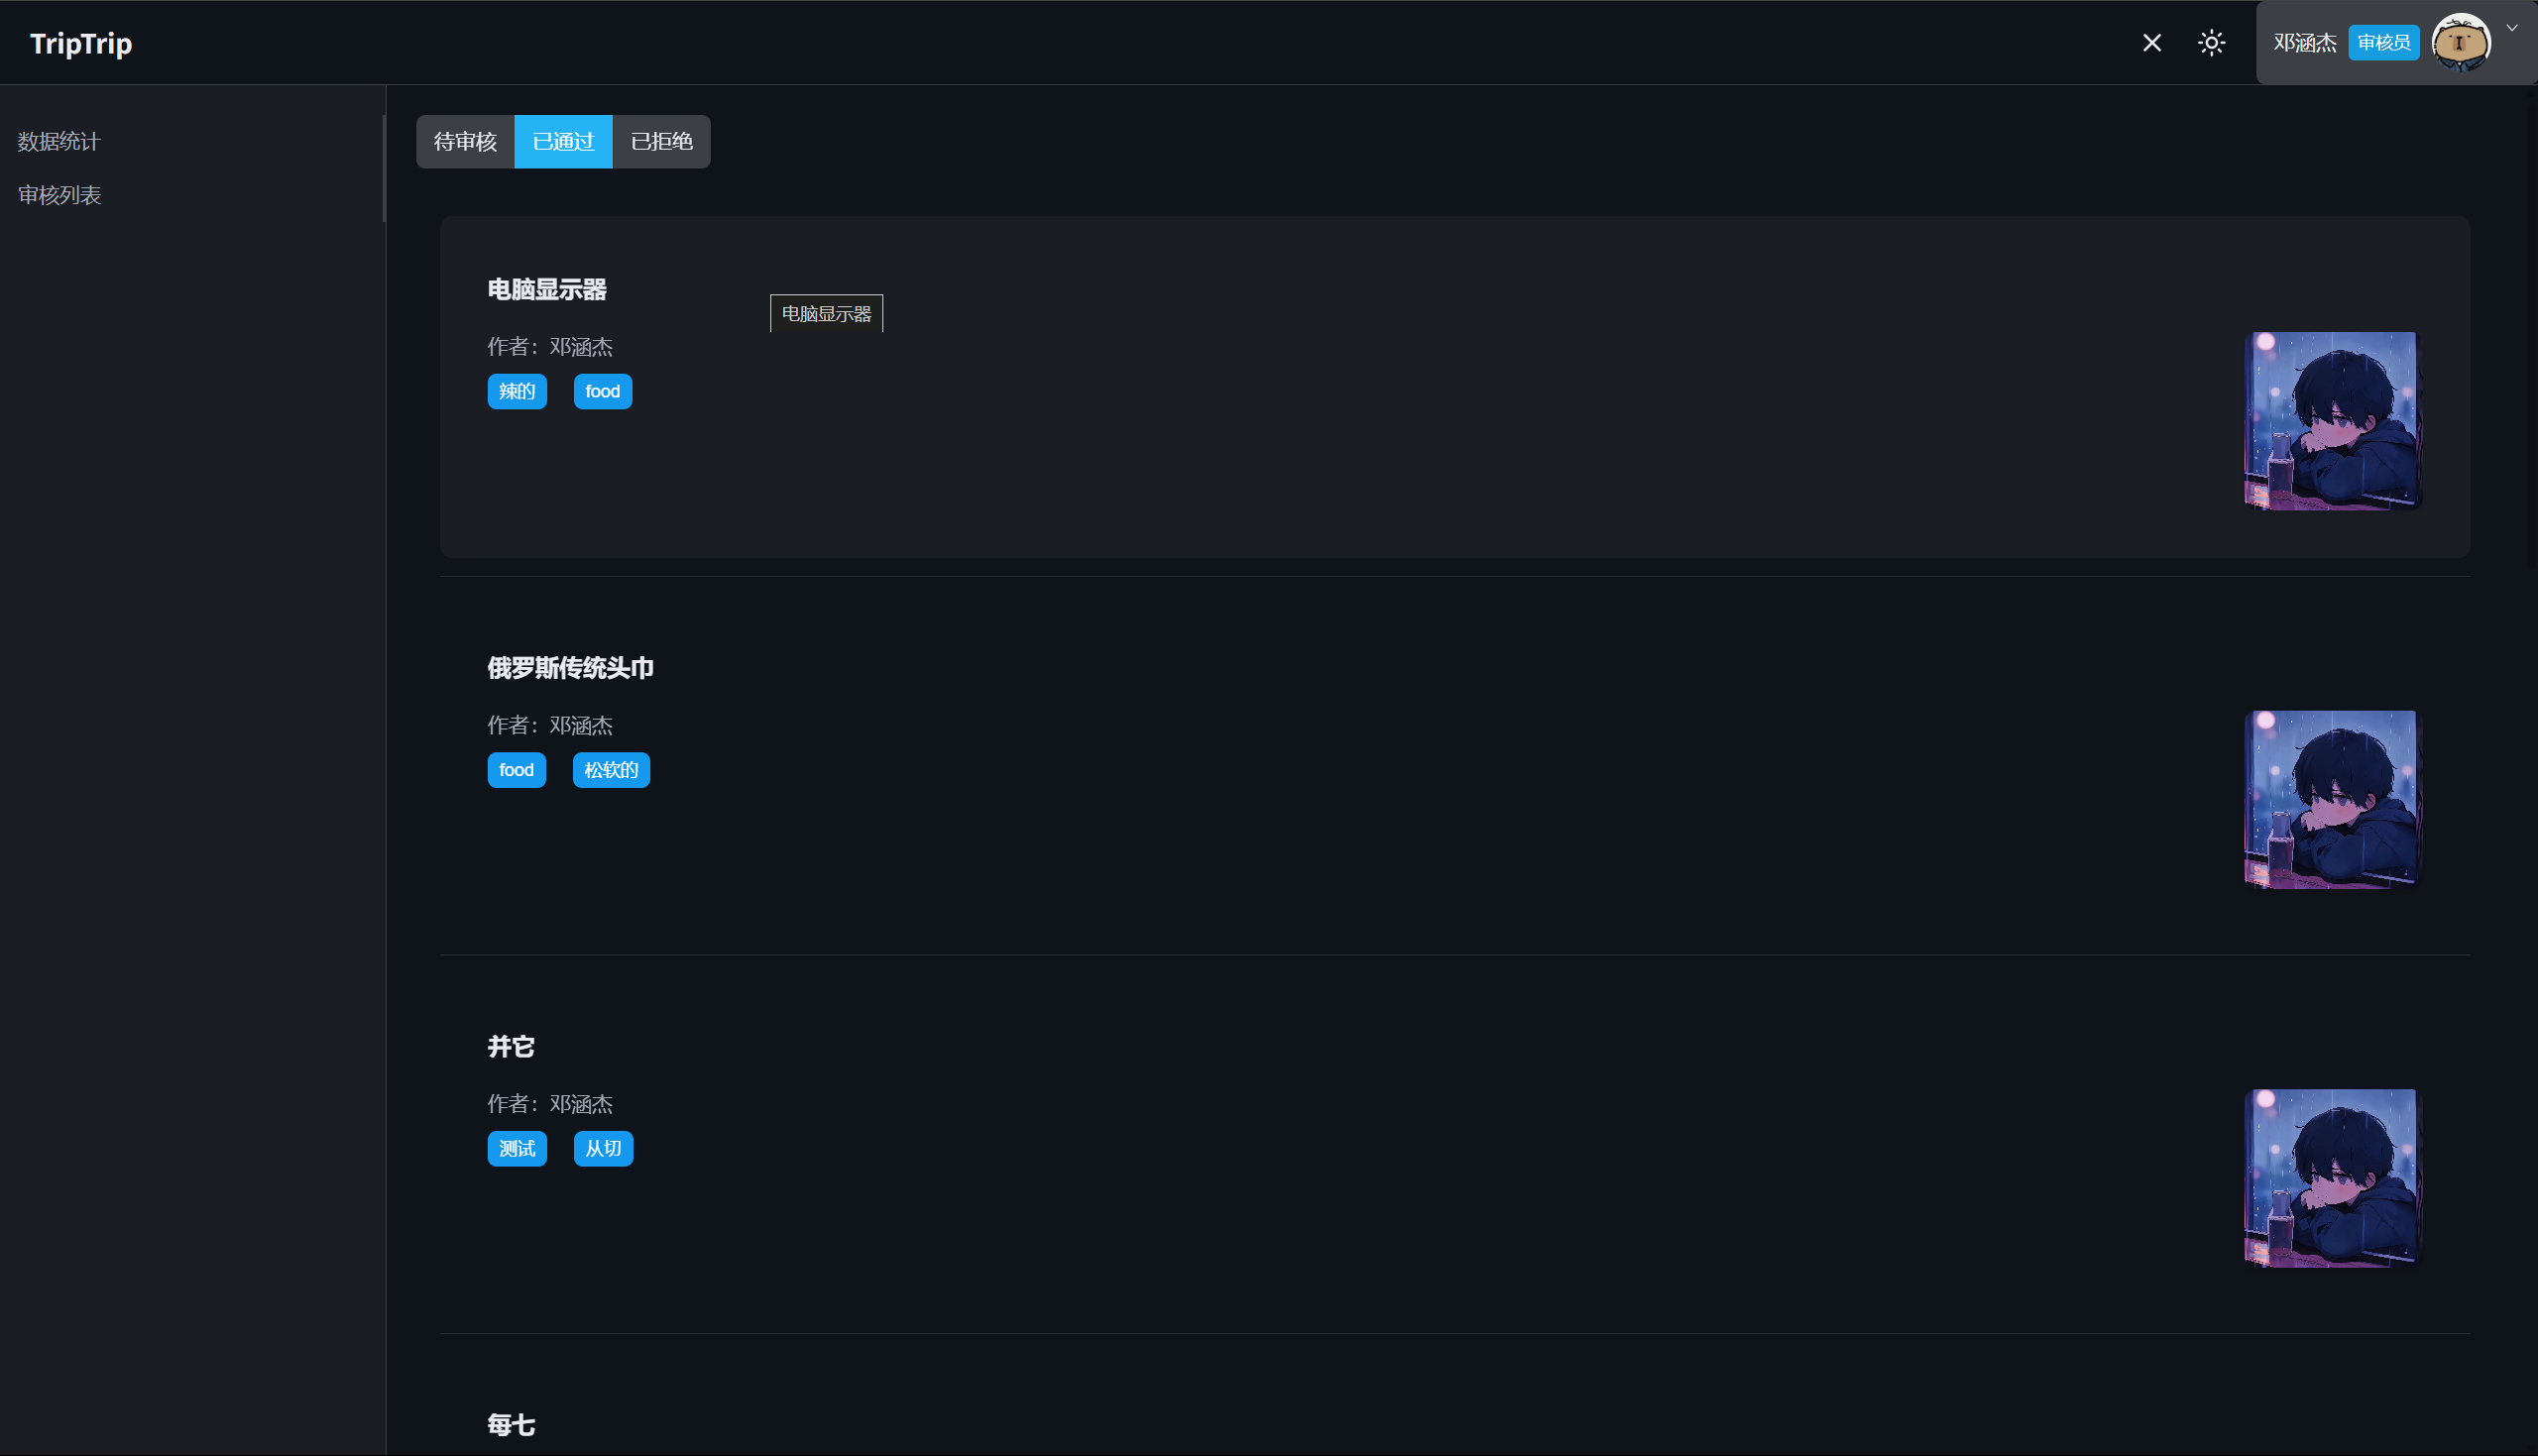
Task: Toggle light theme with sun icon
Action: click(x=2211, y=43)
